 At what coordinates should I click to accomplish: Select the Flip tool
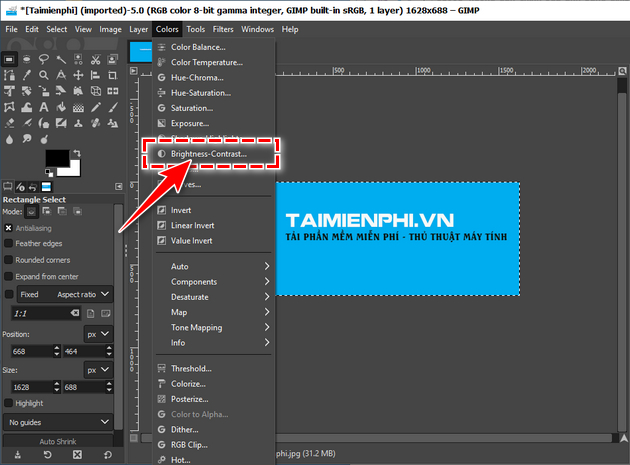point(112,91)
